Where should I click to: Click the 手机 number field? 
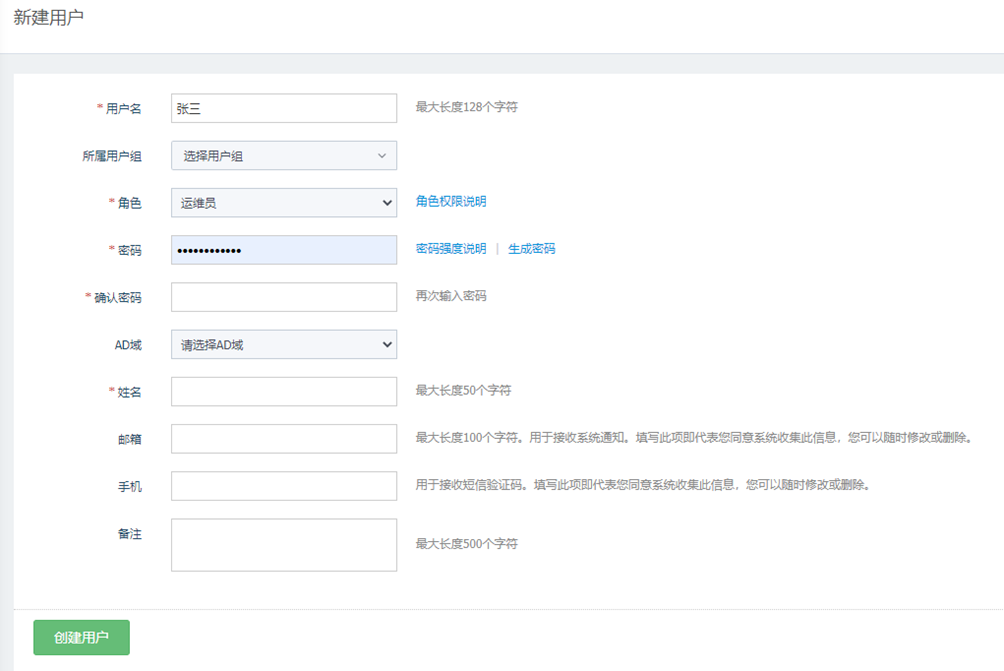pos(284,486)
